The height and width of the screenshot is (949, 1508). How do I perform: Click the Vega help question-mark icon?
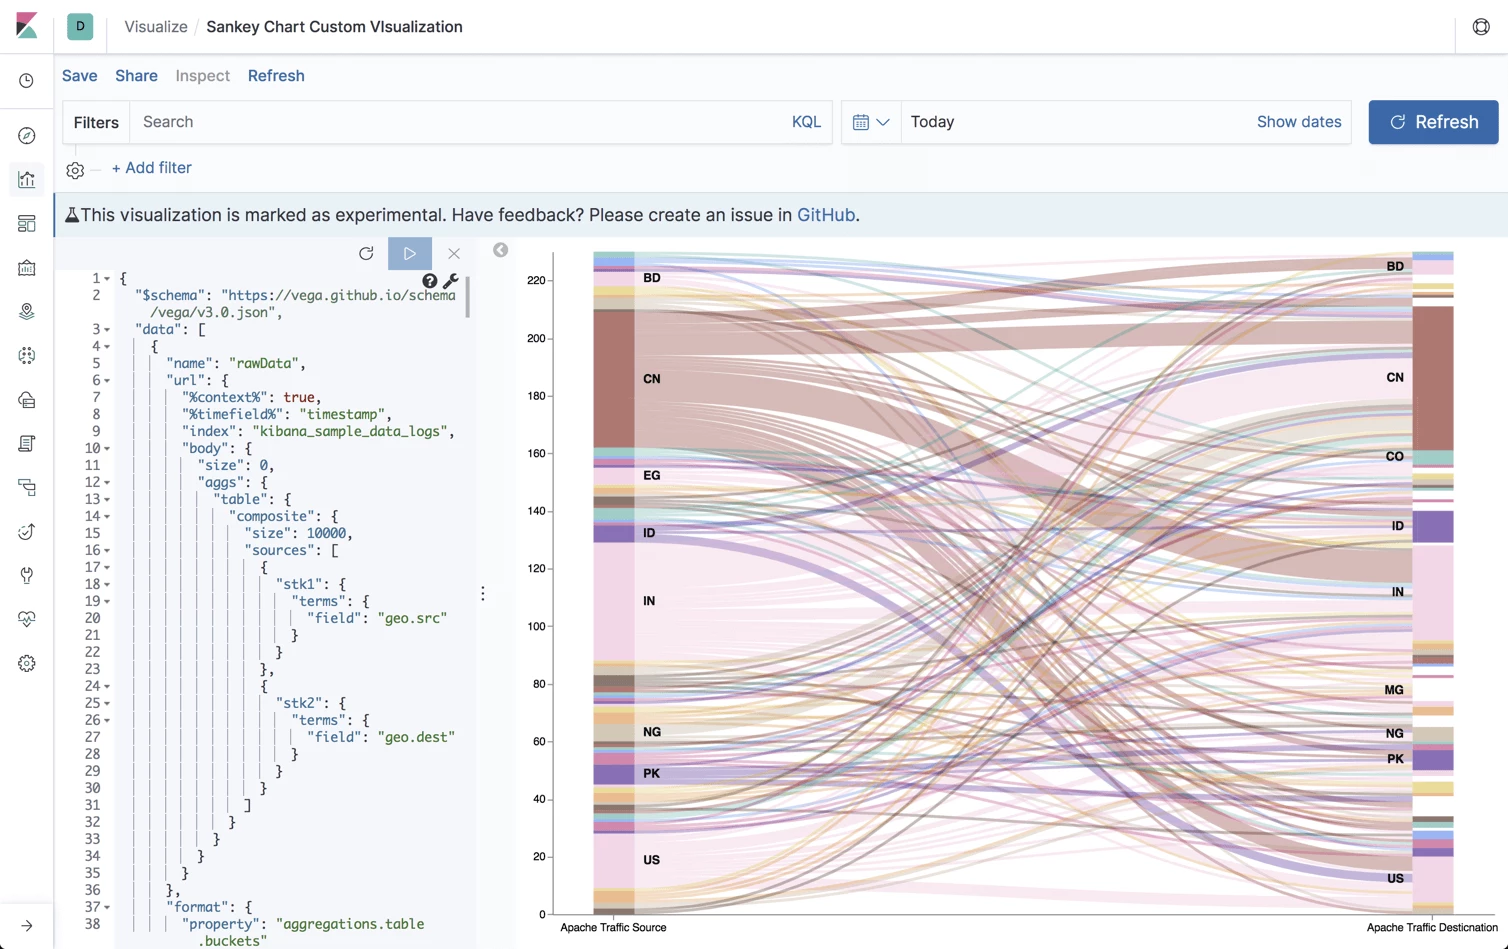click(x=430, y=281)
